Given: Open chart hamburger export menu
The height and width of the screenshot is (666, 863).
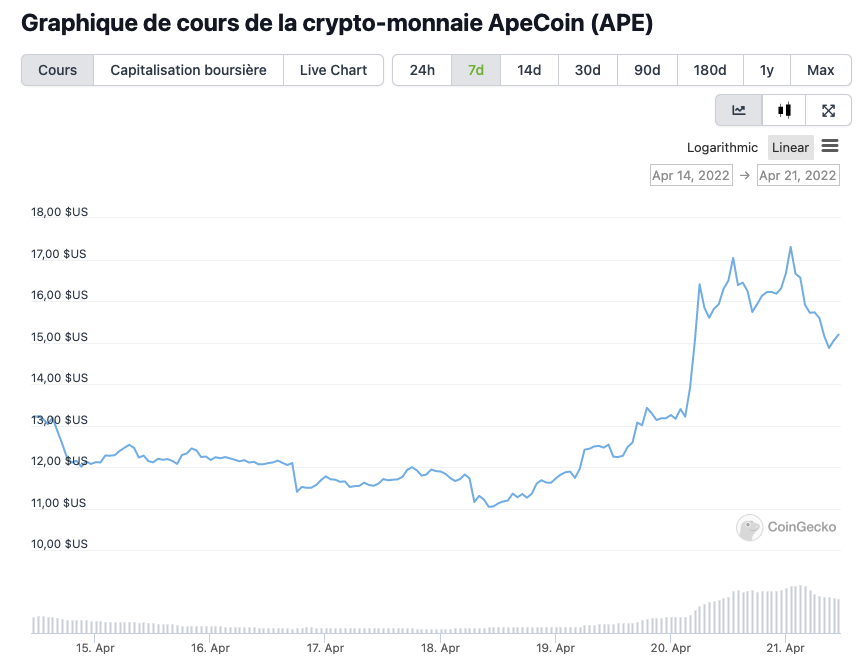Looking at the screenshot, I should click(829, 146).
